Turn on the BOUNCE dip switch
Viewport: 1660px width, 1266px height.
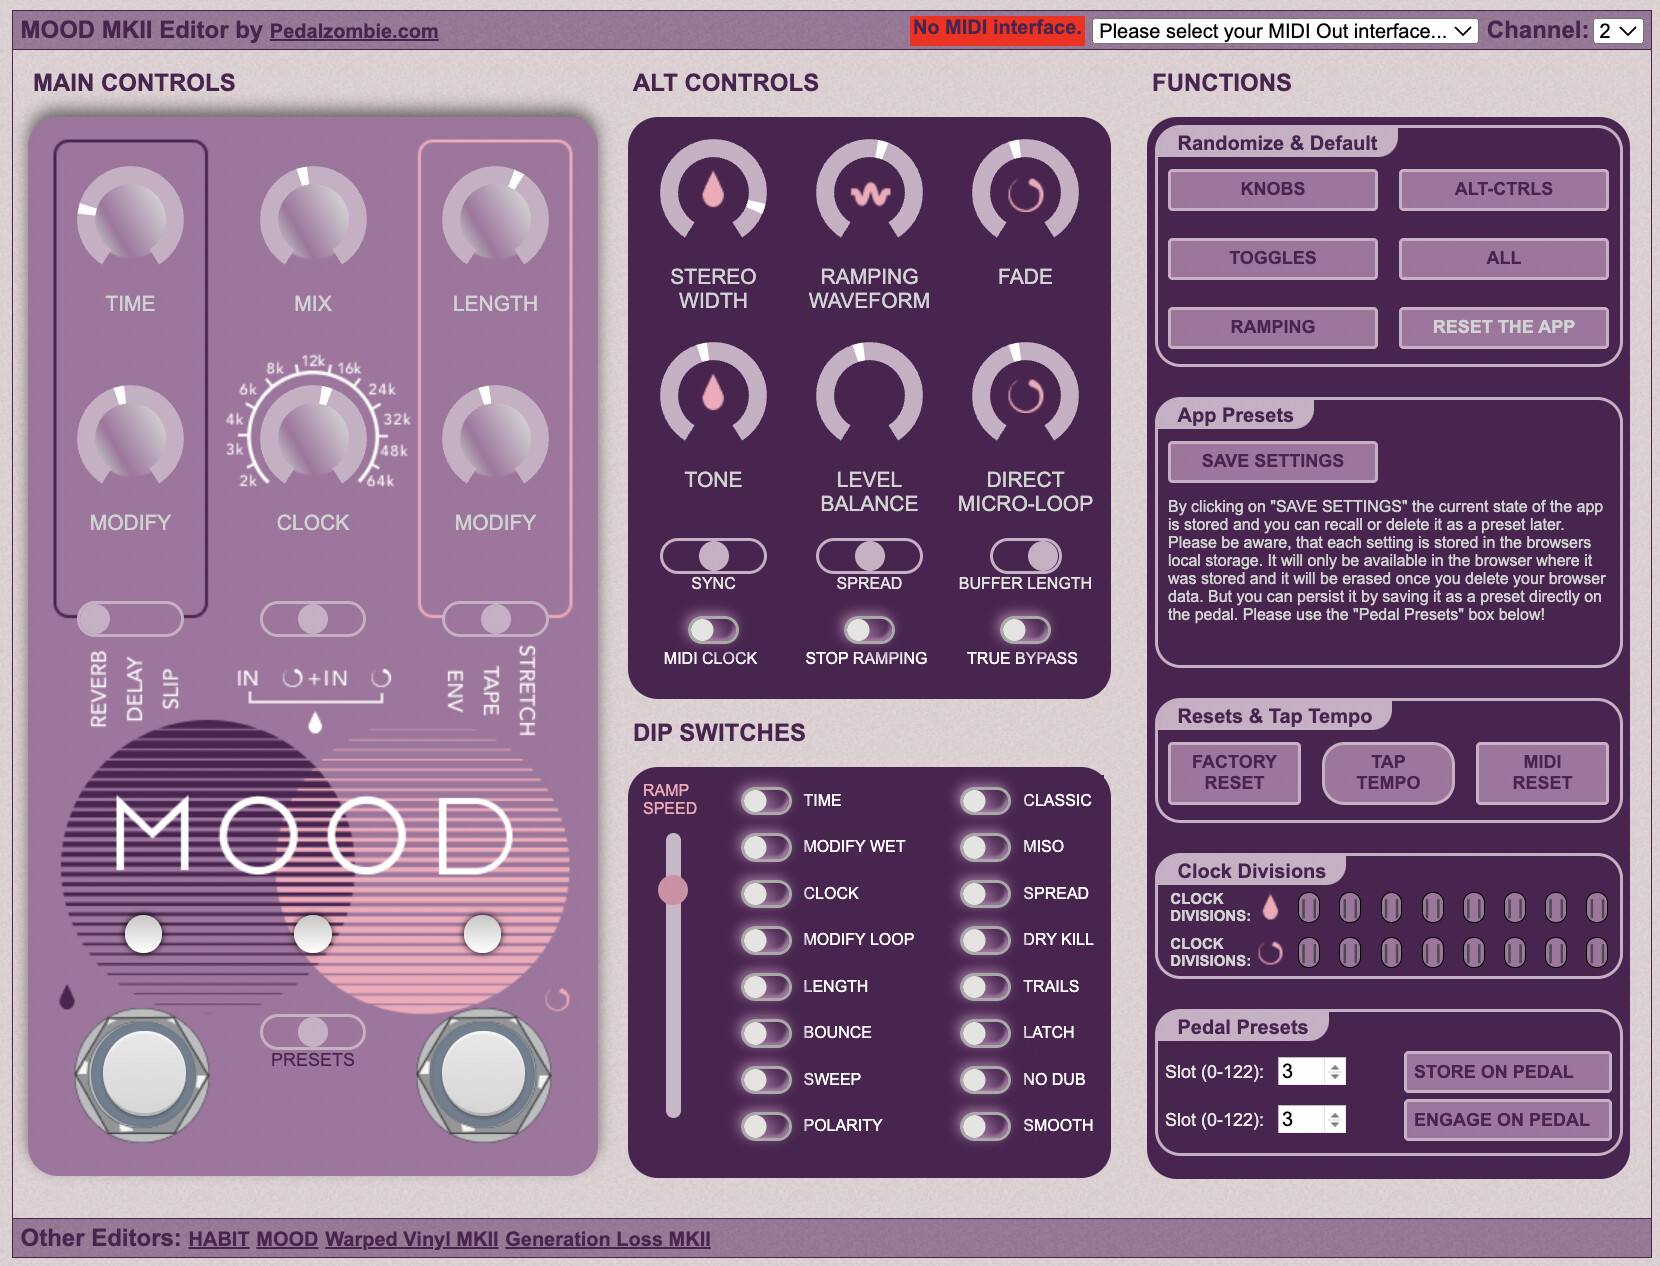(x=767, y=1033)
